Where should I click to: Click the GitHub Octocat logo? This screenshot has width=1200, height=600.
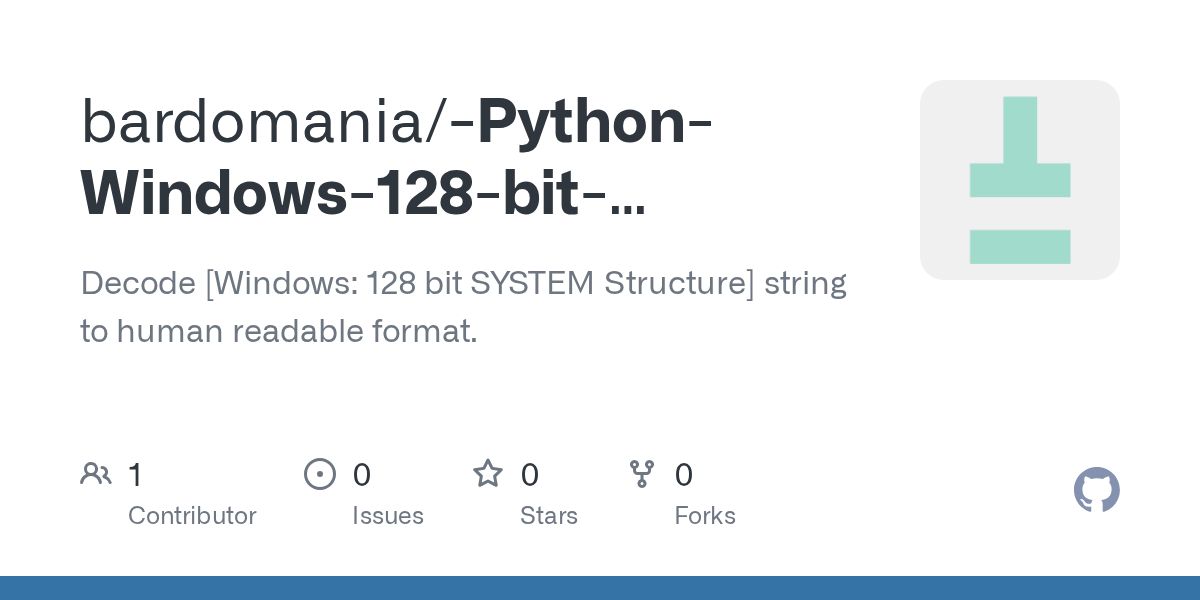(x=1097, y=490)
